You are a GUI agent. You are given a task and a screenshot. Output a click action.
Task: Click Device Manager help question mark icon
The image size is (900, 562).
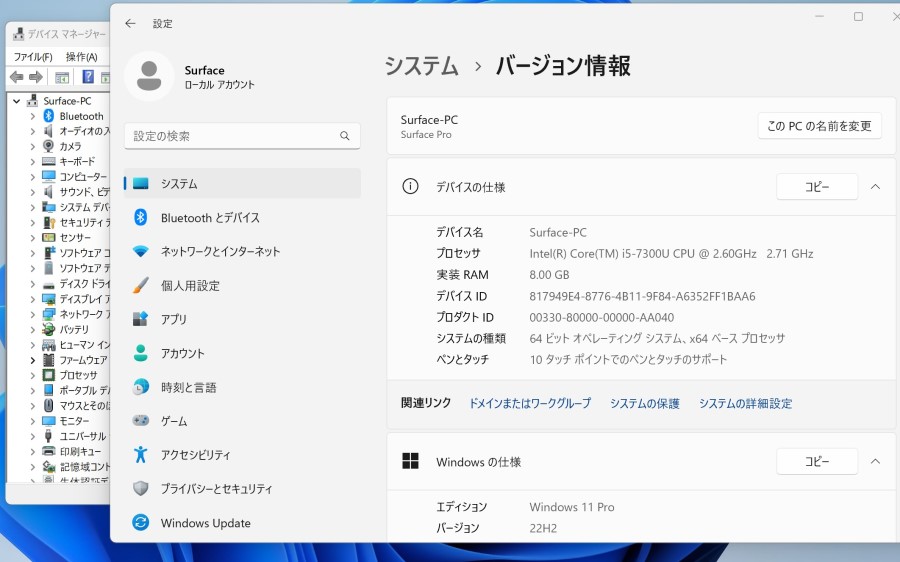88,77
